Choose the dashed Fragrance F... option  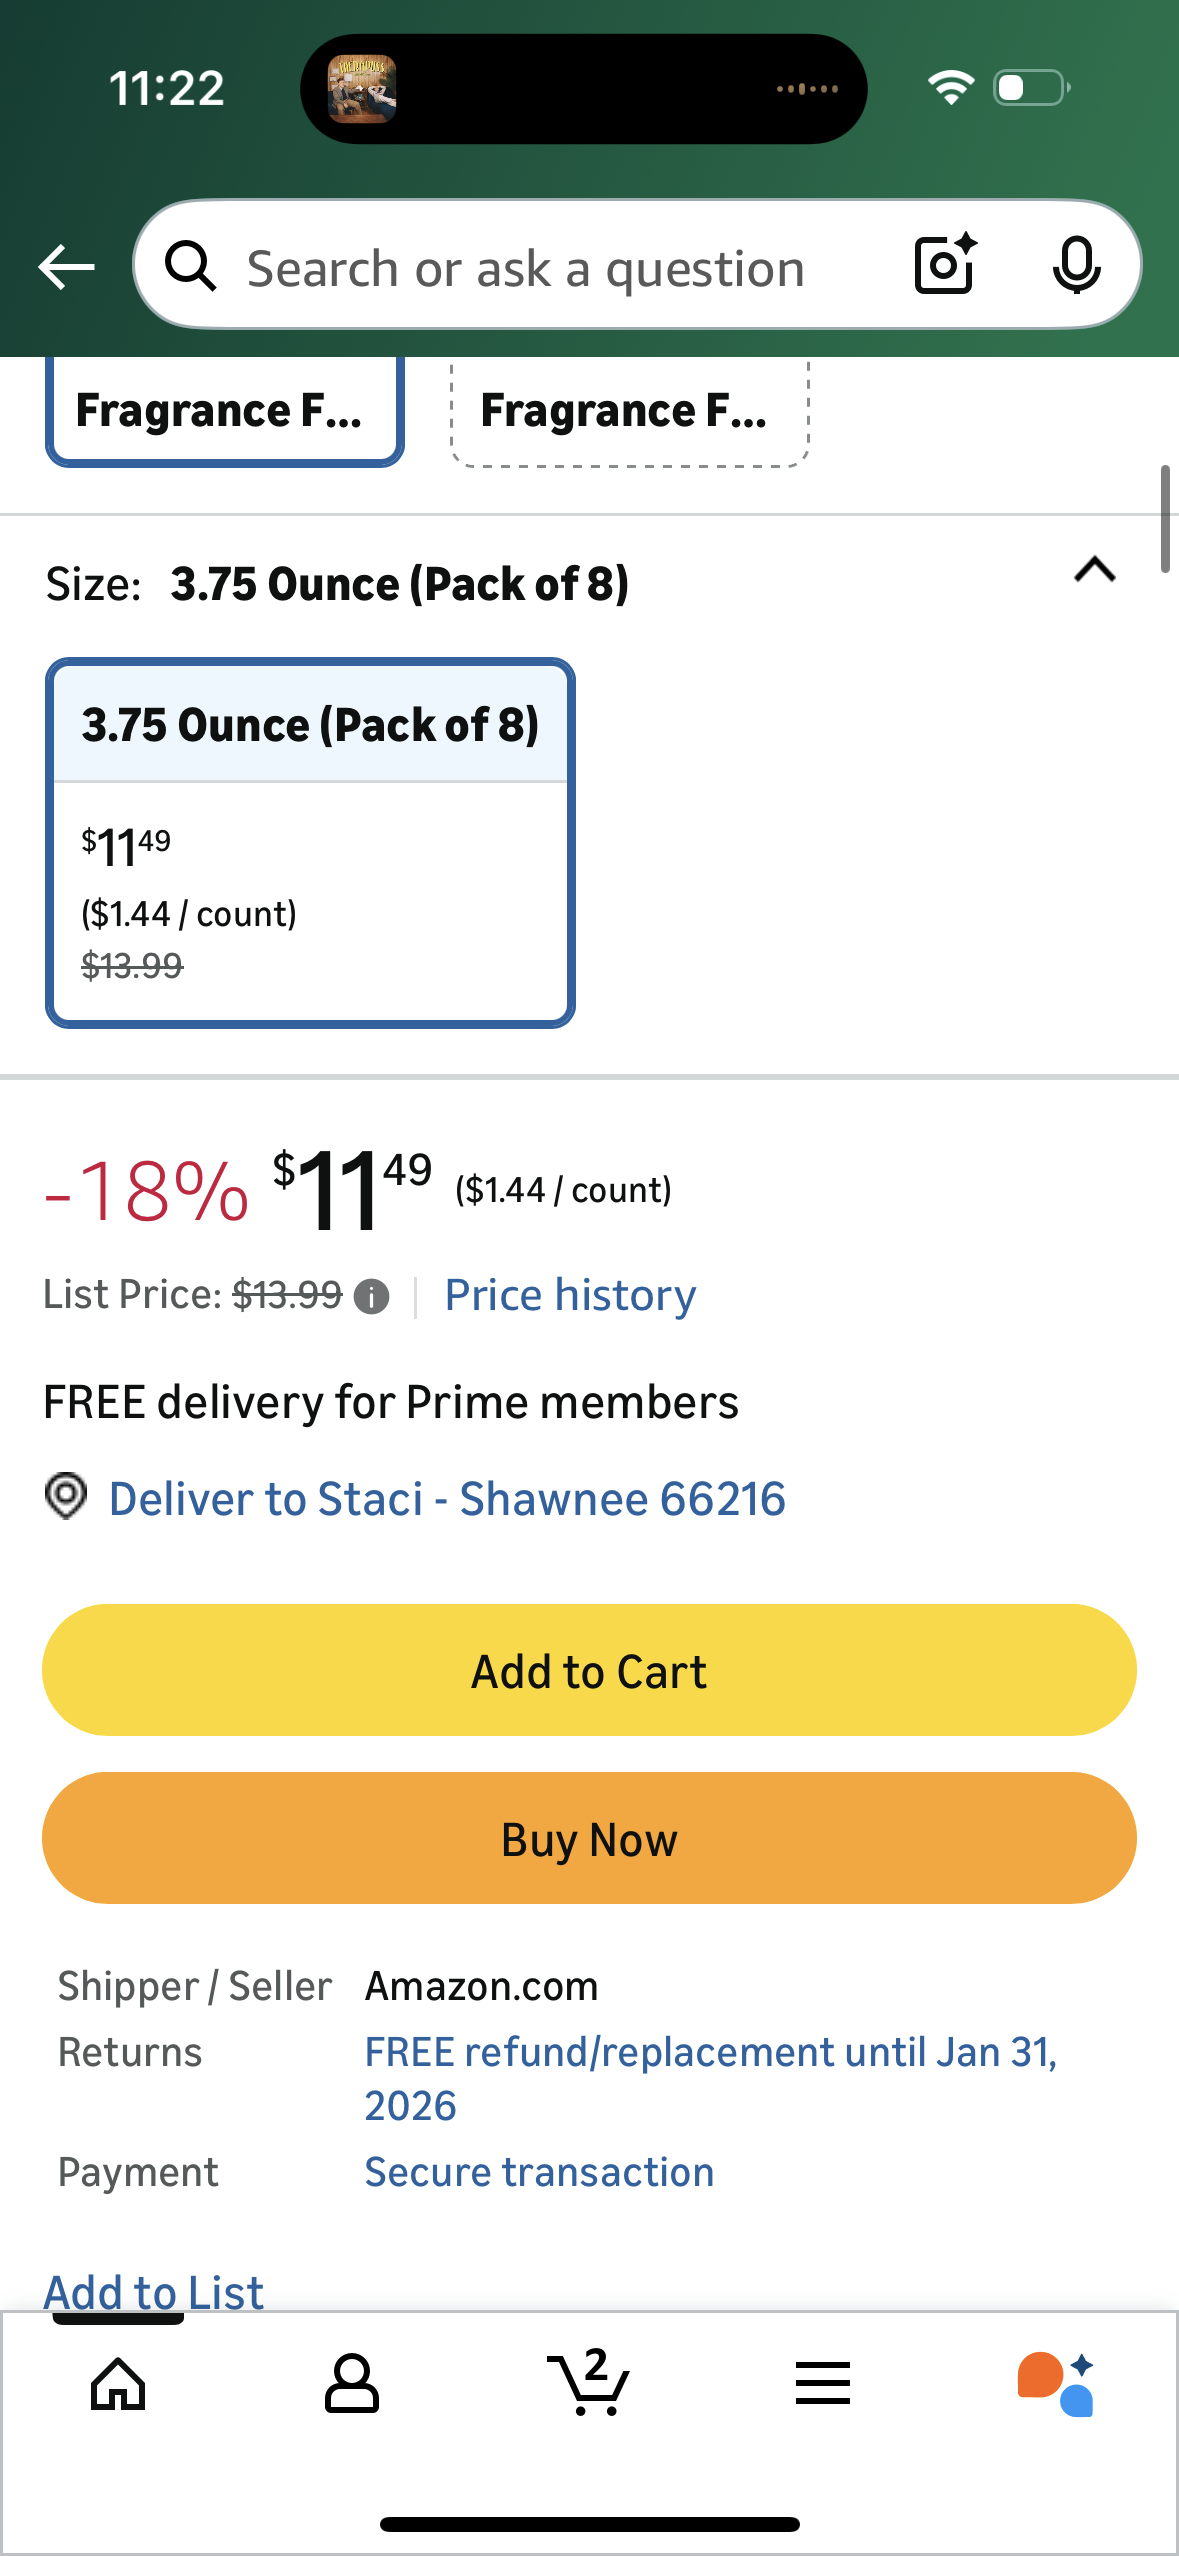pyautogui.click(x=629, y=411)
